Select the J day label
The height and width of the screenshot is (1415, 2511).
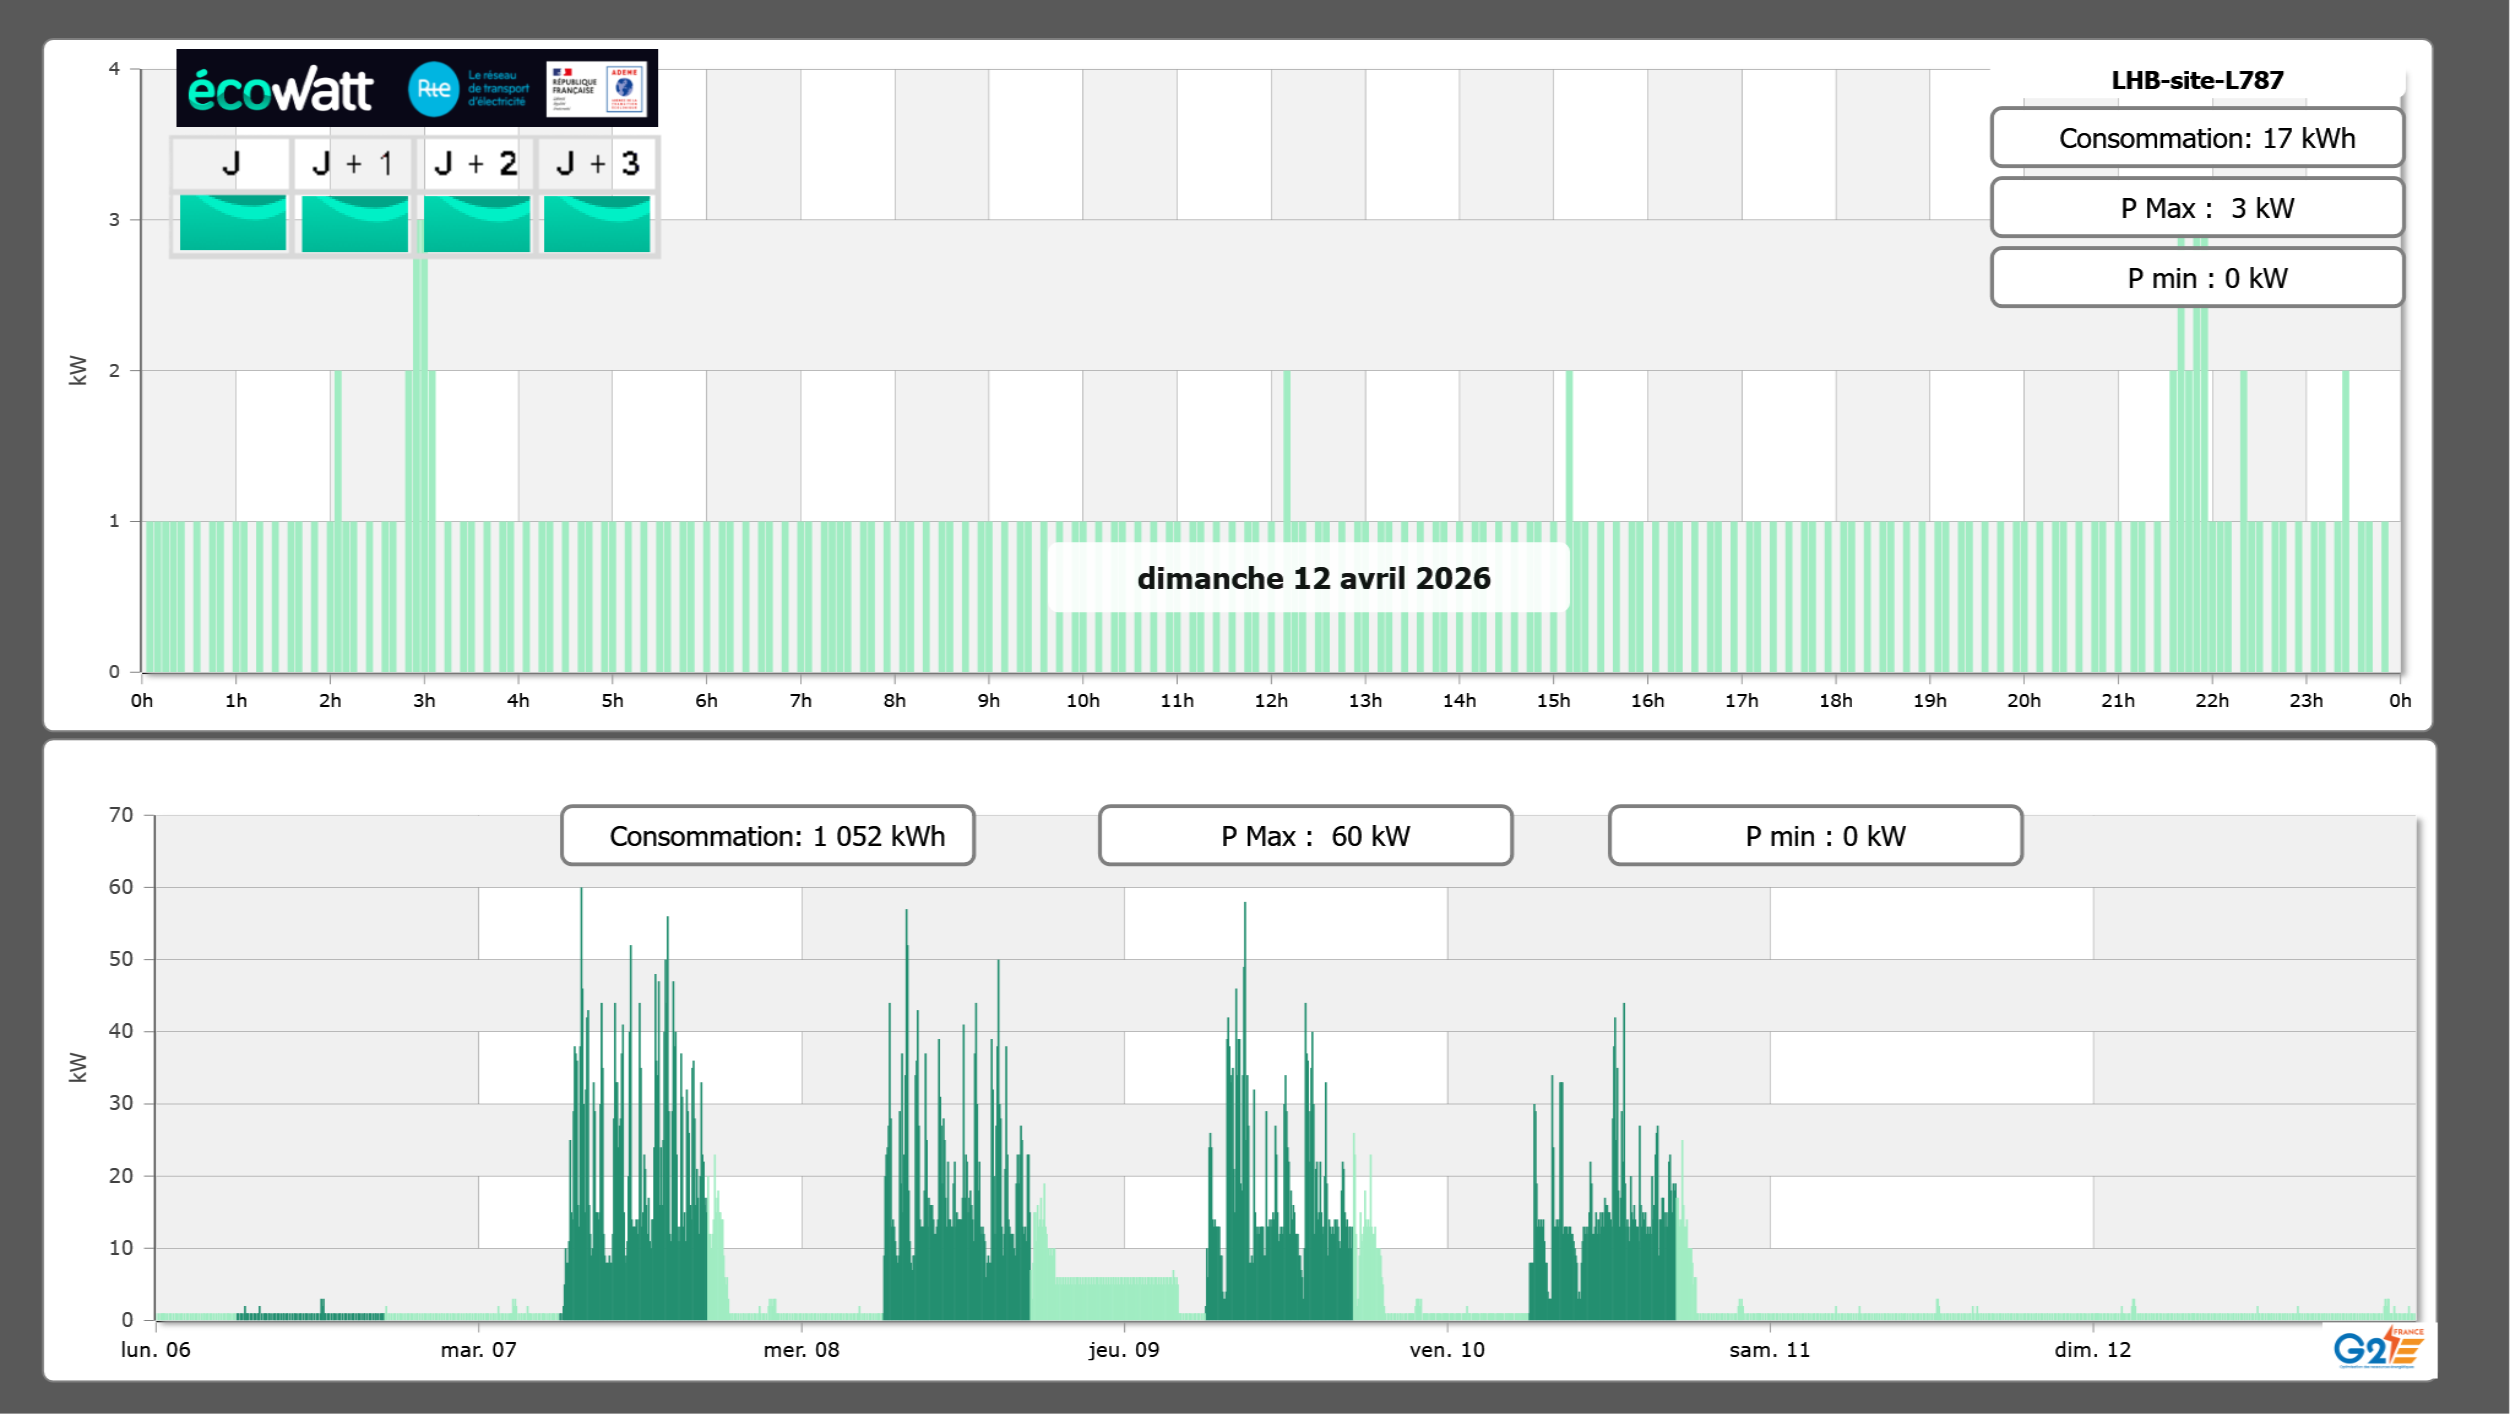point(231,164)
